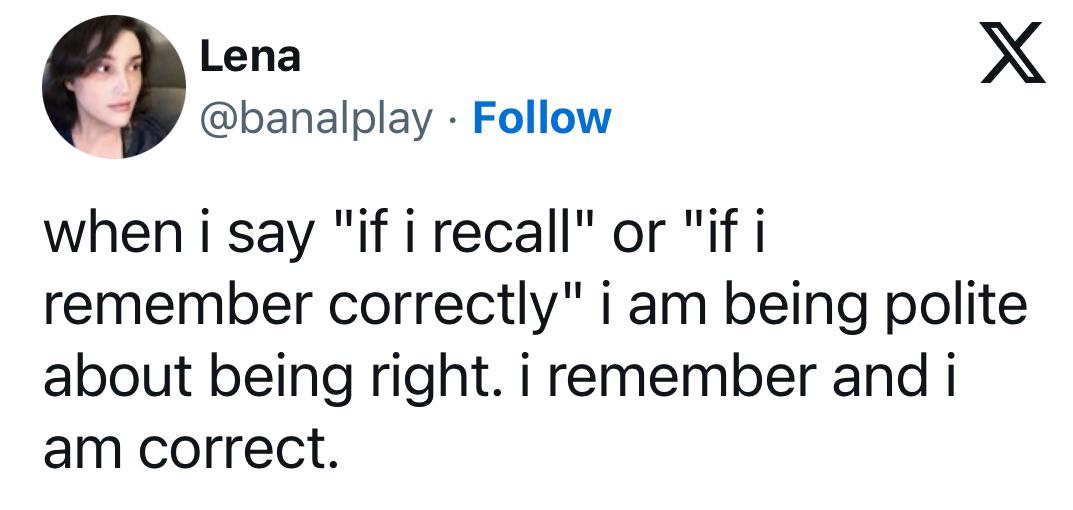Open Lena's profile picture
Image resolution: width=1073 pixels, height=510 pixels.
[x=113, y=86]
